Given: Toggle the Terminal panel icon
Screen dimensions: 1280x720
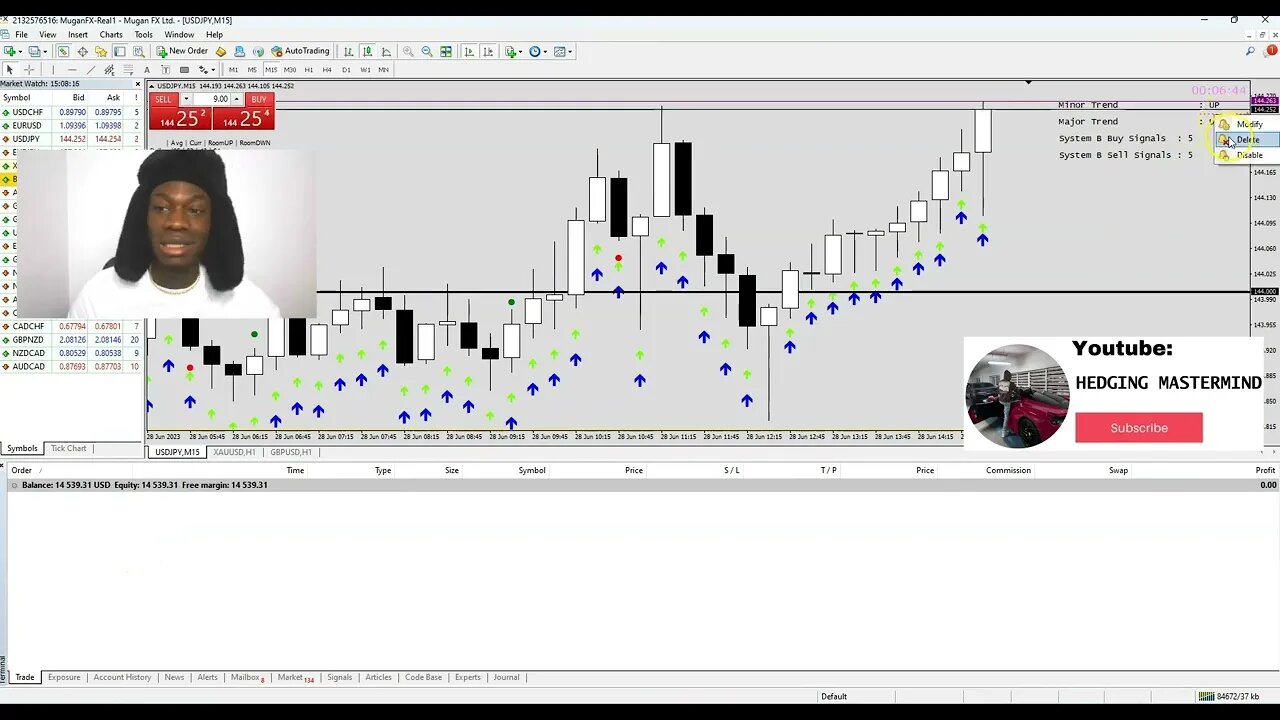Looking at the screenshot, I should point(119,51).
